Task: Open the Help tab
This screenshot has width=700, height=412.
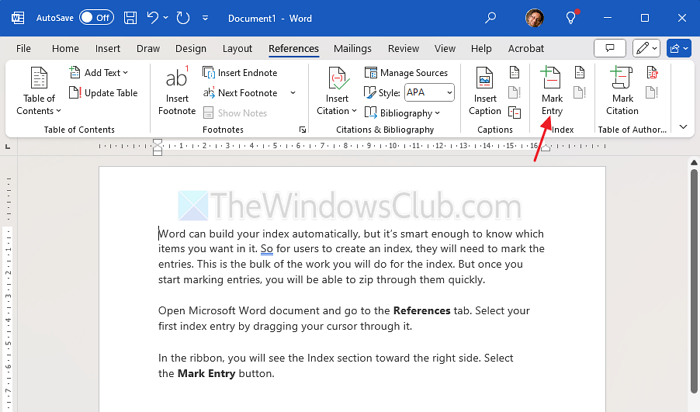Action: click(481, 48)
